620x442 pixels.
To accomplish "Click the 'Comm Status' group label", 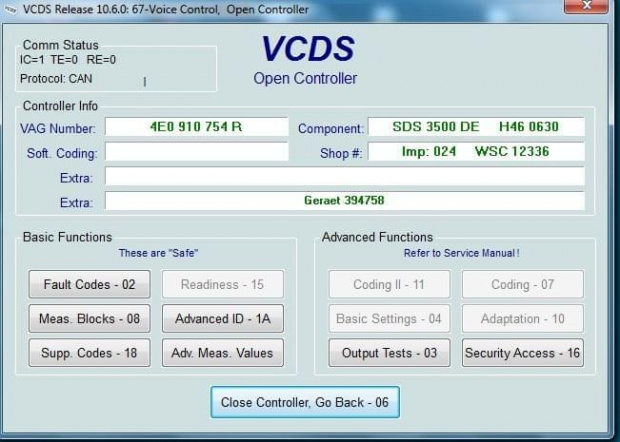I will 60,45.
